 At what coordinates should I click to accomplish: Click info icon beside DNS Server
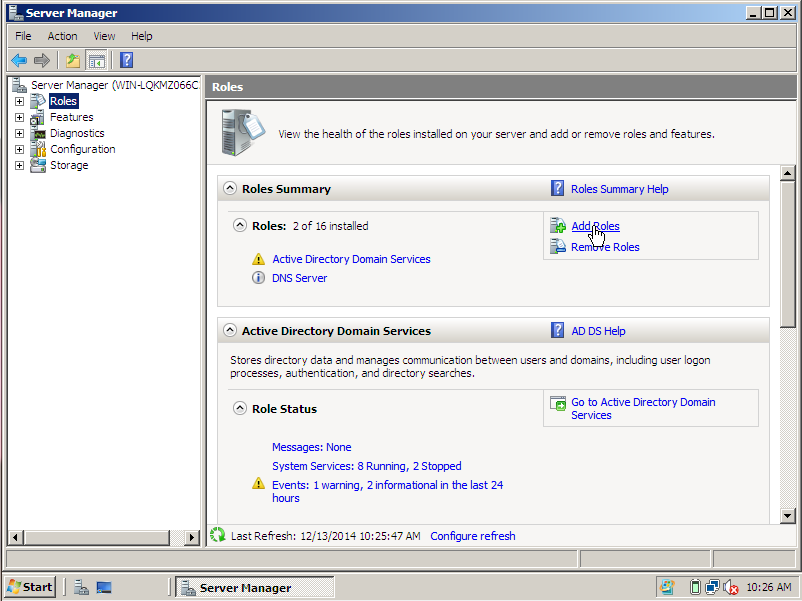(258, 278)
